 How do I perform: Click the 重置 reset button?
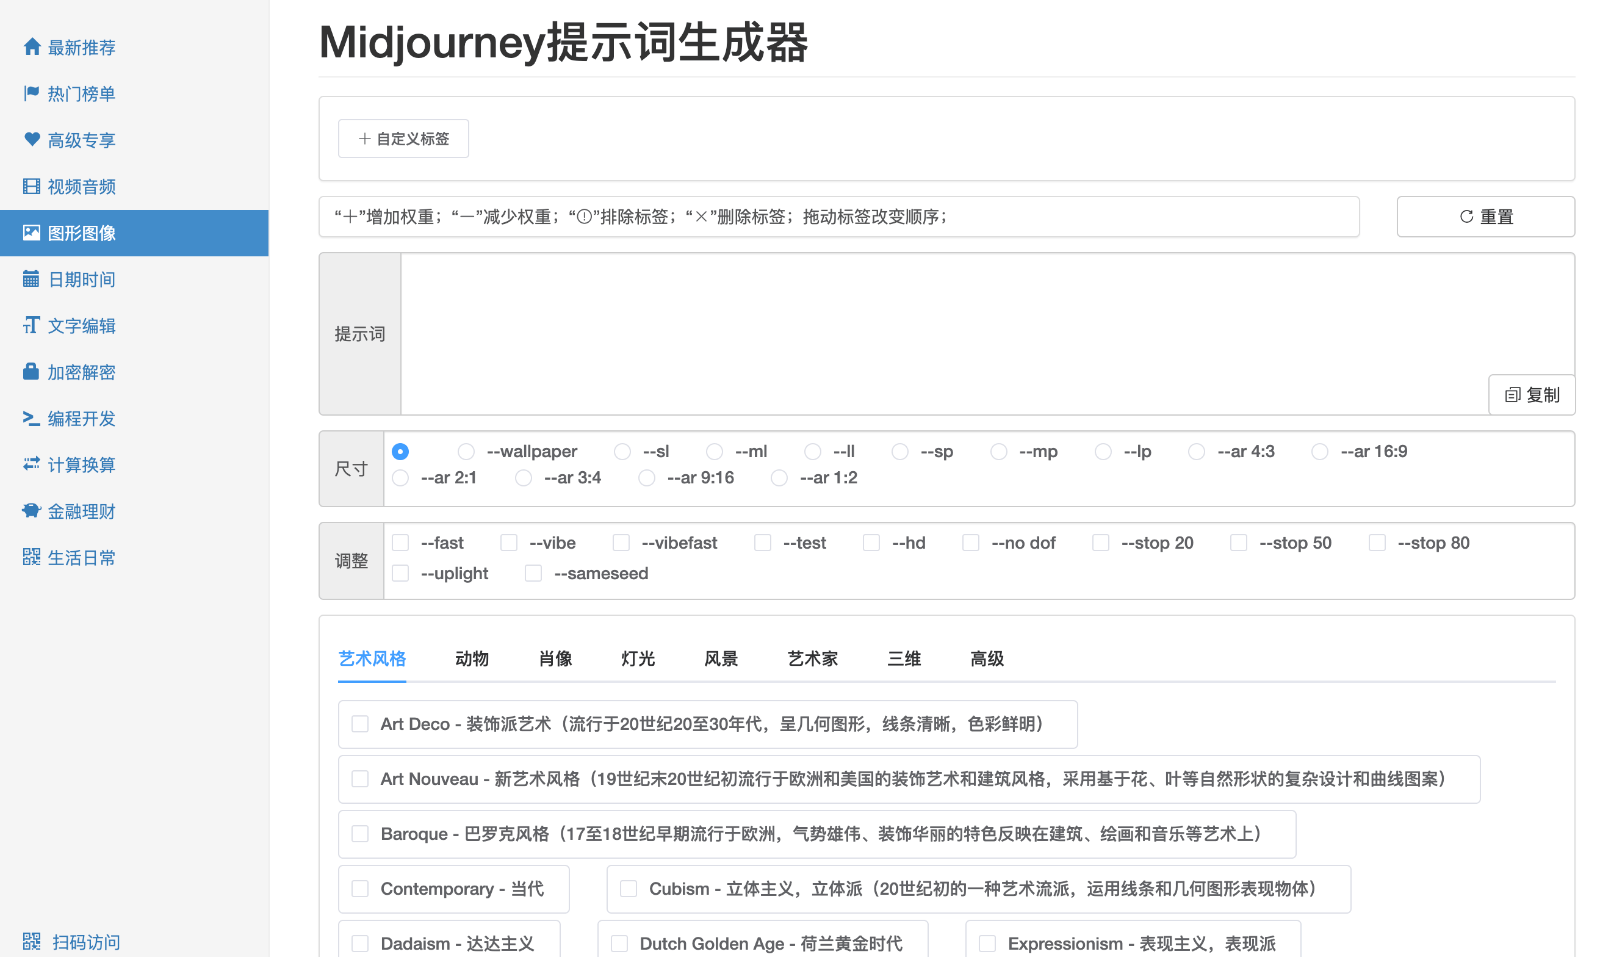point(1485,217)
